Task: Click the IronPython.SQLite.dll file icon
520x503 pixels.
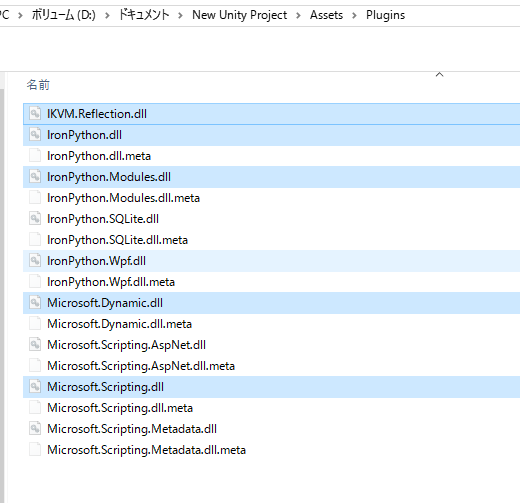Action: [x=35, y=219]
